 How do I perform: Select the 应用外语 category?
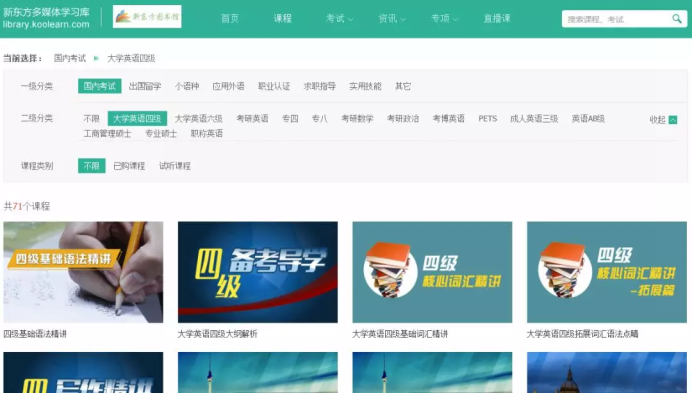[x=228, y=86]
